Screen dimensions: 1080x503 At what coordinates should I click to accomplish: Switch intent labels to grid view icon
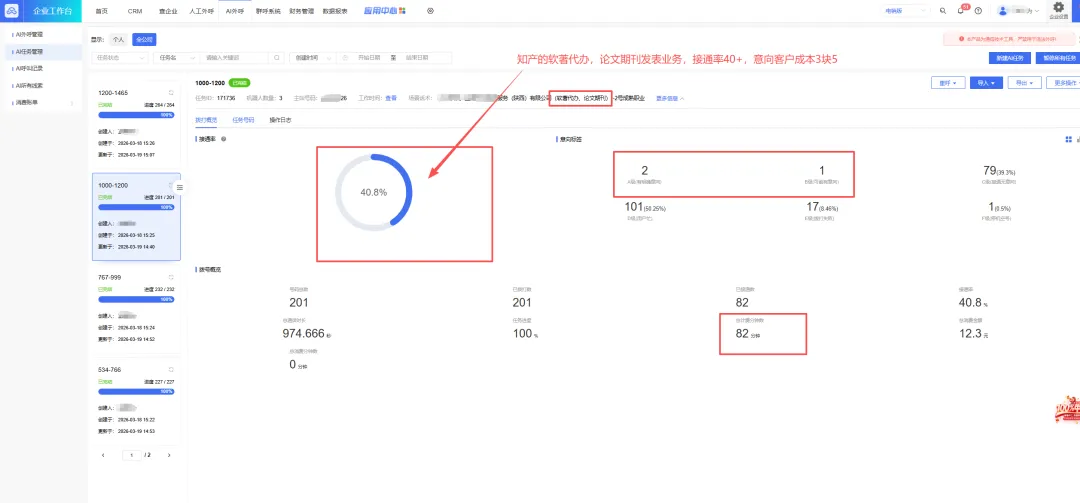[1068, 139]
